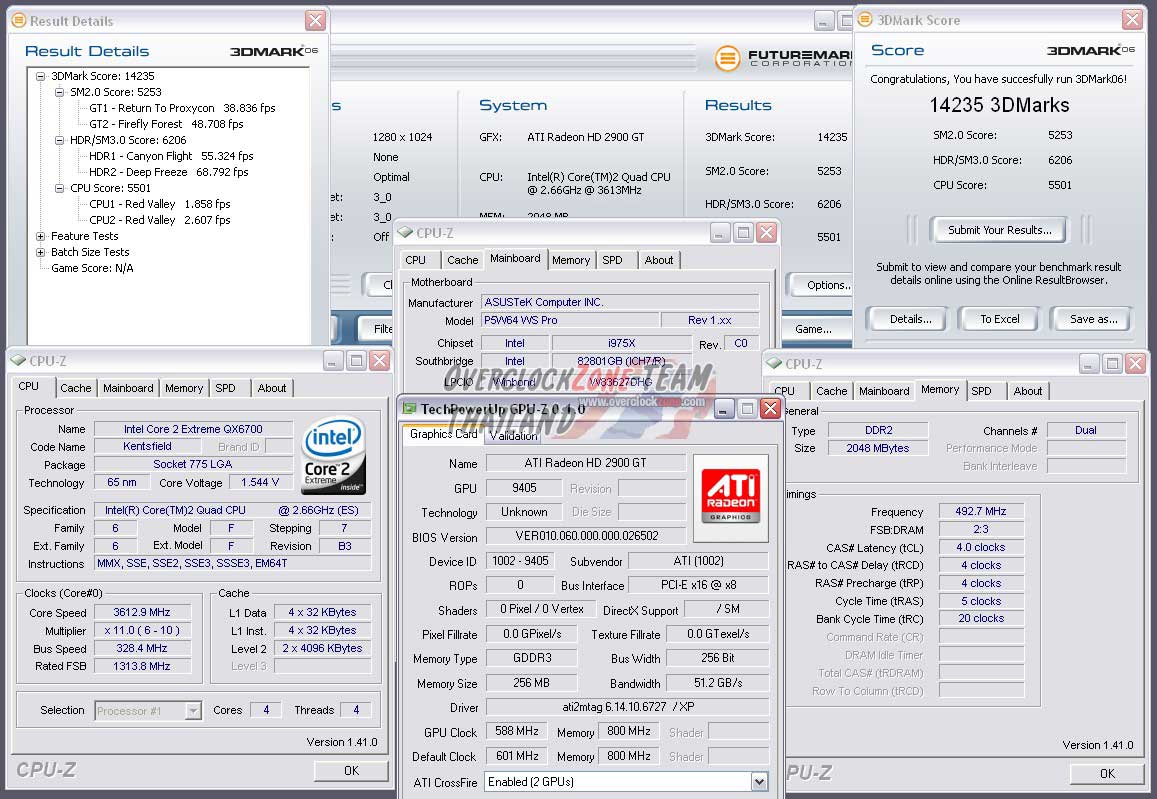
Task: Export score with To Excel button
Action: [1000, 319]
